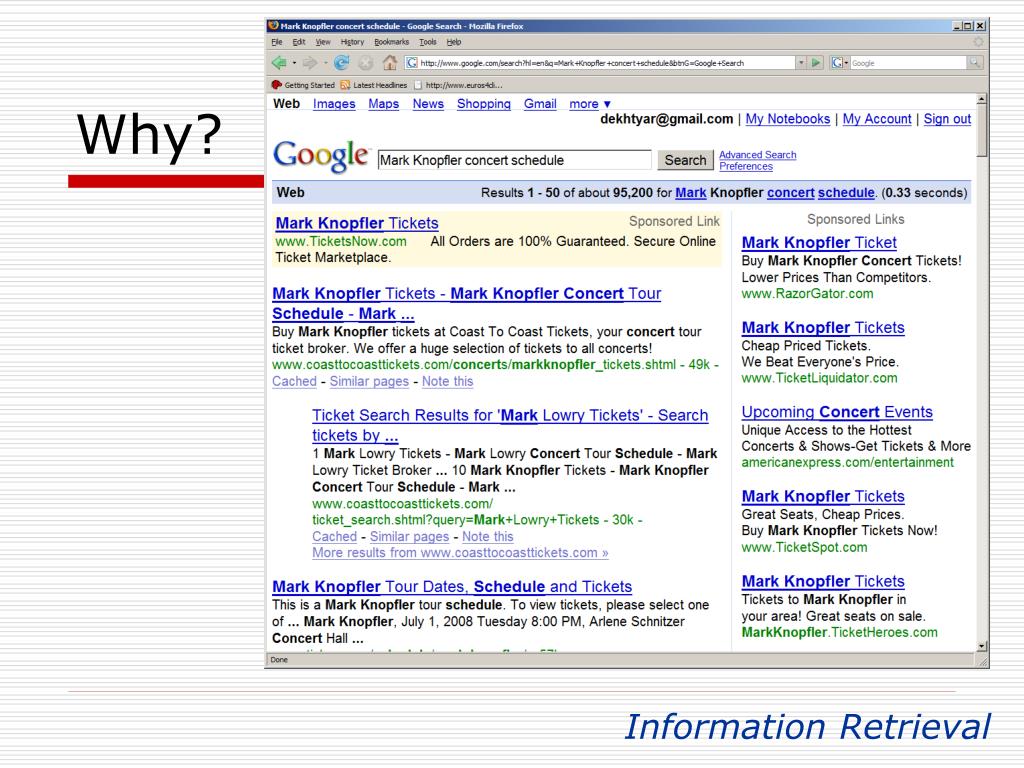Open the Preferences link

pyautogui.click(x=746, y=167)
